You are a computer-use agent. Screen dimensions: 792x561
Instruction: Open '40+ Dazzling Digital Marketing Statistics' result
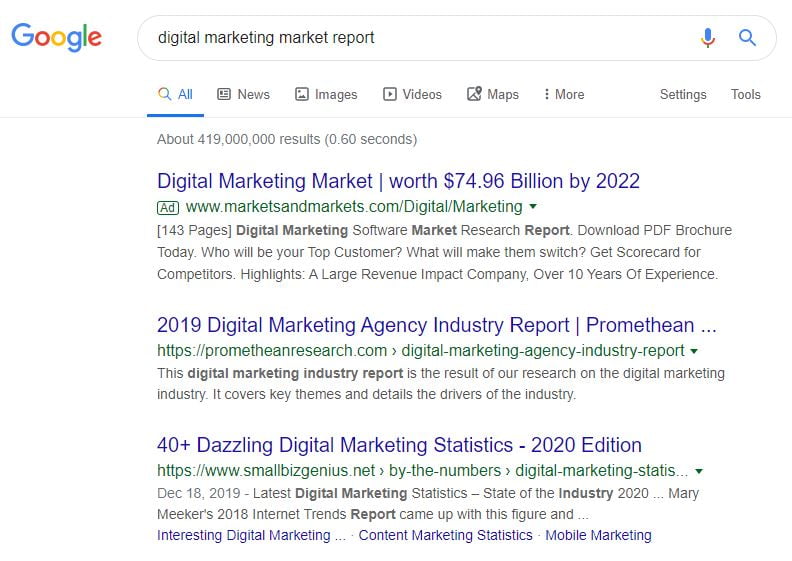[x=399, y=445]
